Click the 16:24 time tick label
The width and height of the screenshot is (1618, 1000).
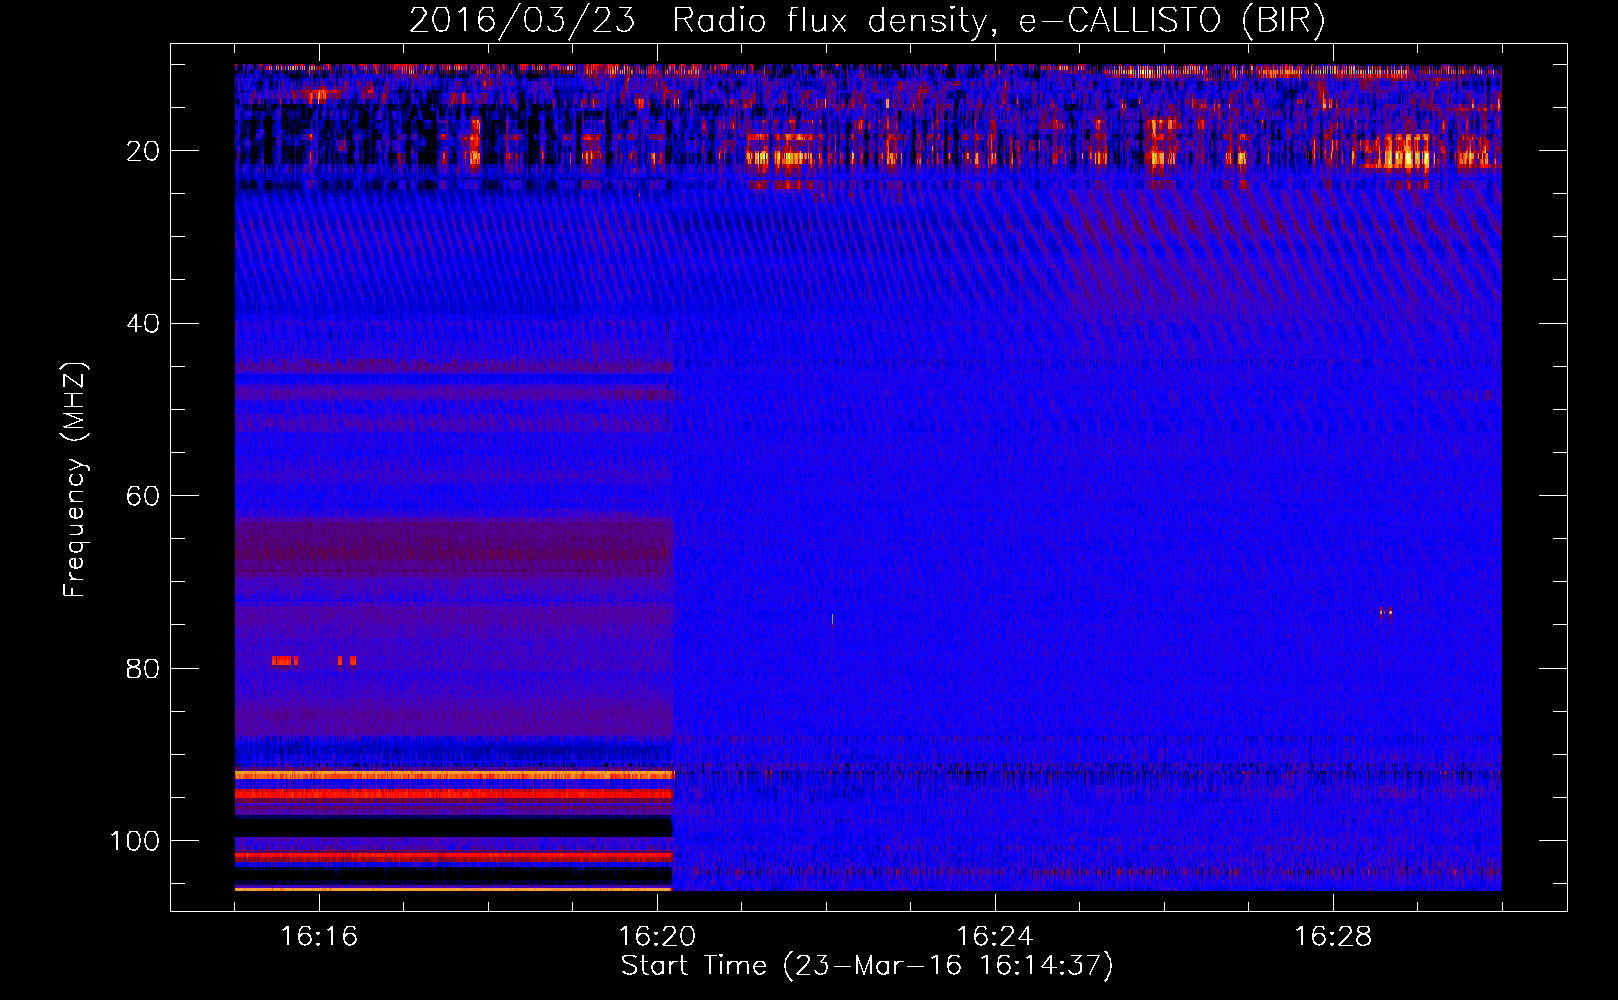pos(995,937)
